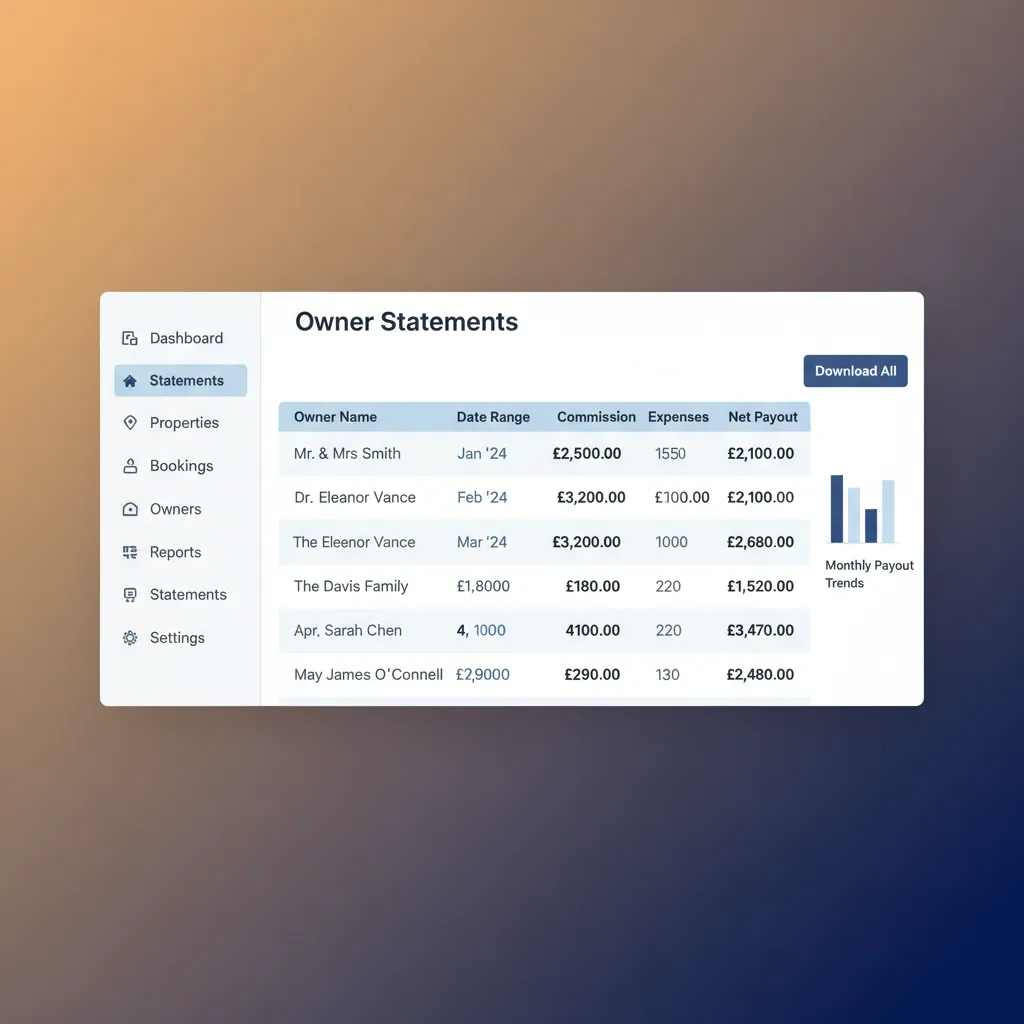1024x1024 pixels.
Task: Click the 1550 expenses value
Action: [671, 453]
